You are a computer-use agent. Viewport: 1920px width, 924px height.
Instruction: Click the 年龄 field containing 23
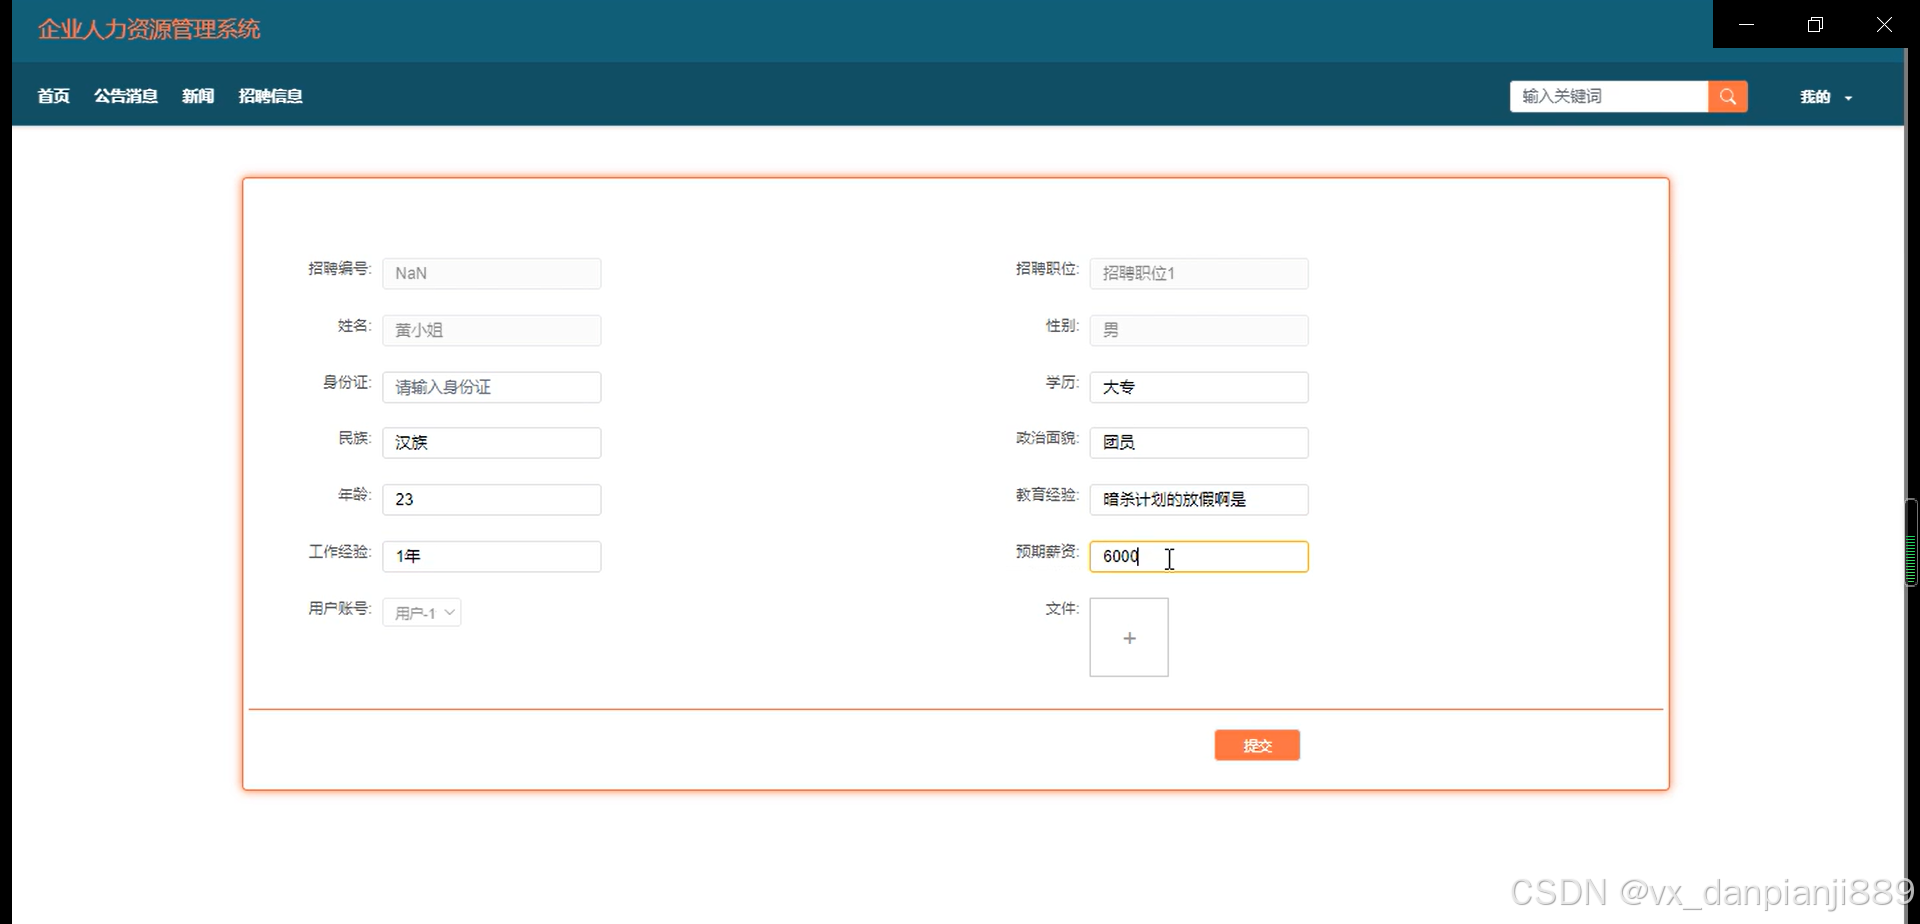tap(492, 500)
